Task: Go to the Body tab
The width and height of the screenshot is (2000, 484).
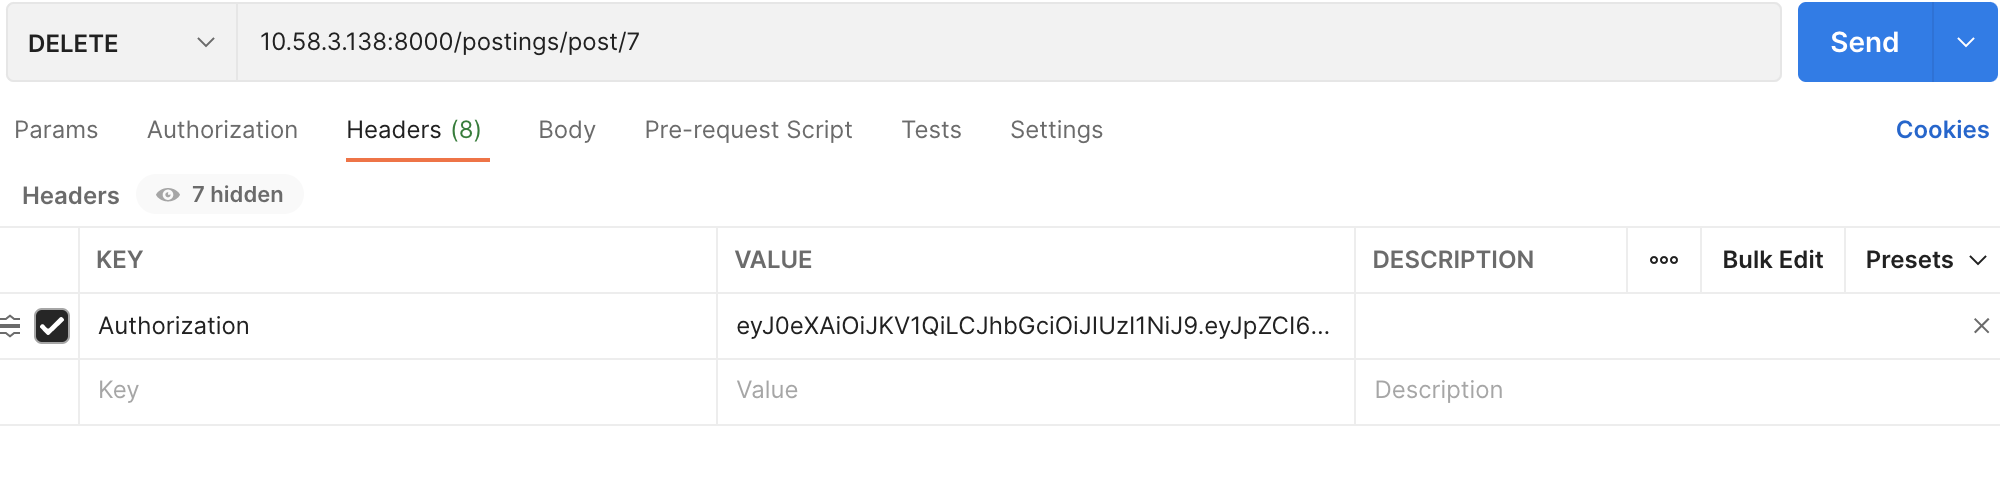Action: [567, 130]
